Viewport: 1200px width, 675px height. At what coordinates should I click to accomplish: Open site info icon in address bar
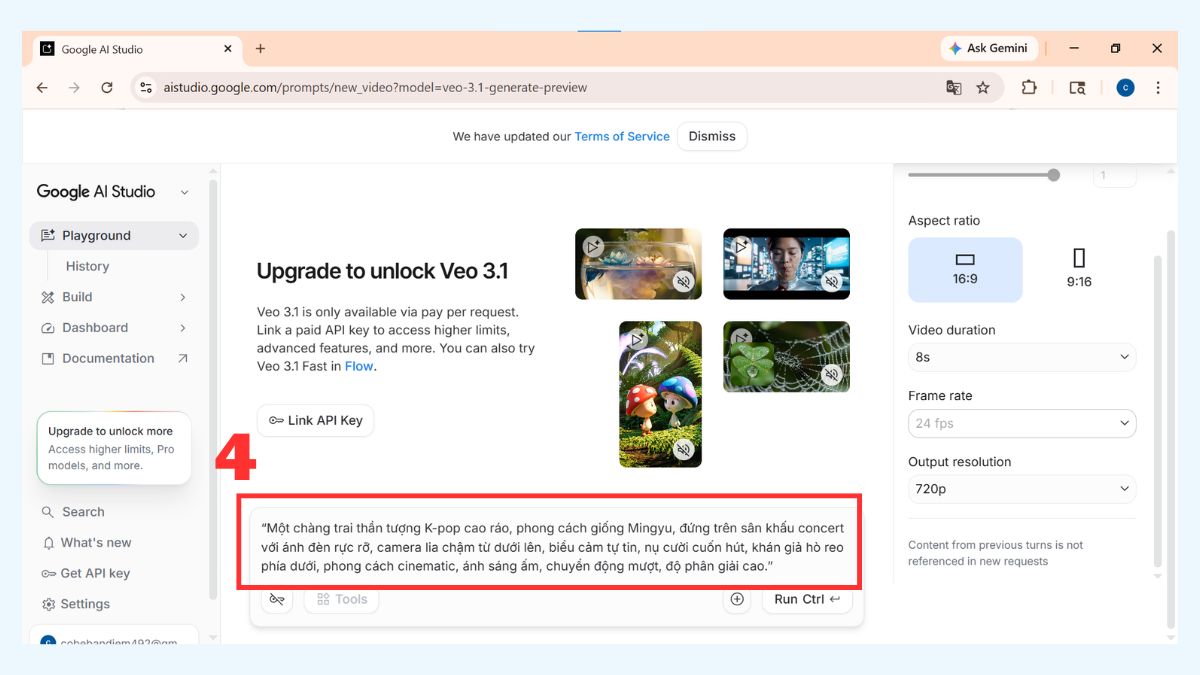(147, 88)
